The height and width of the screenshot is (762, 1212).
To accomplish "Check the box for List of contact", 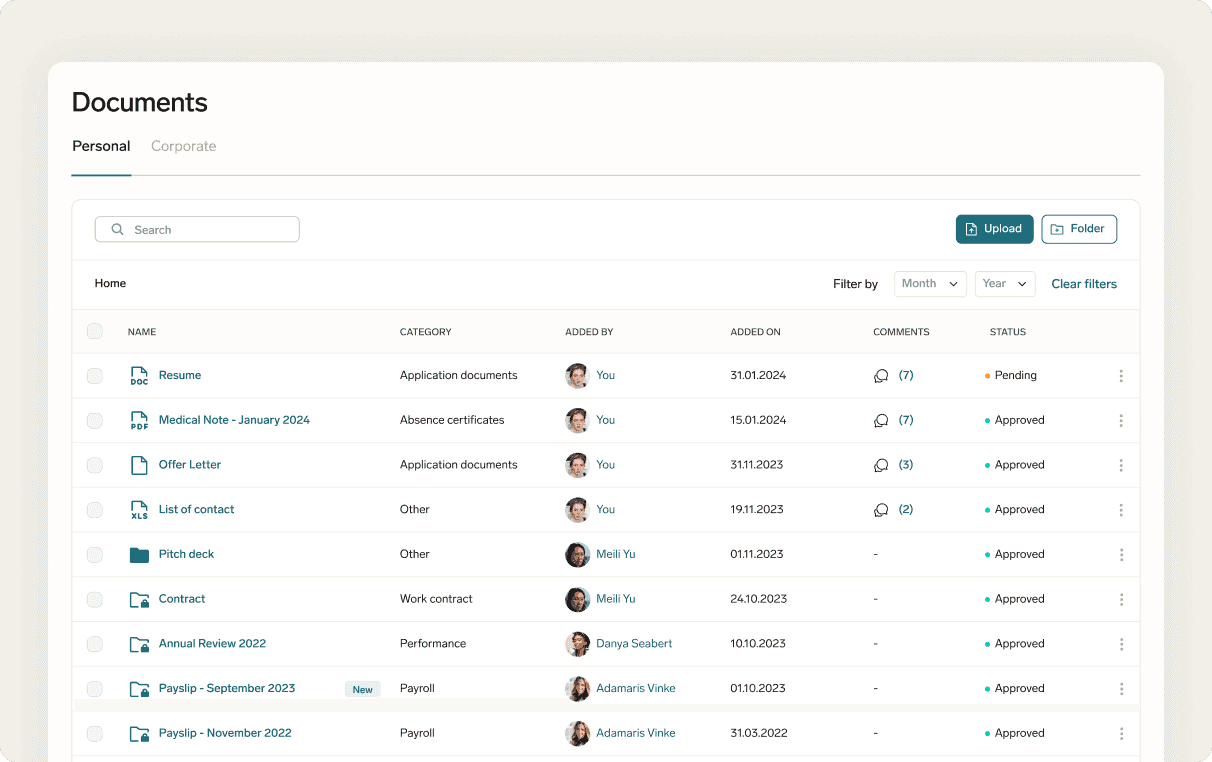I will point(94,510).
